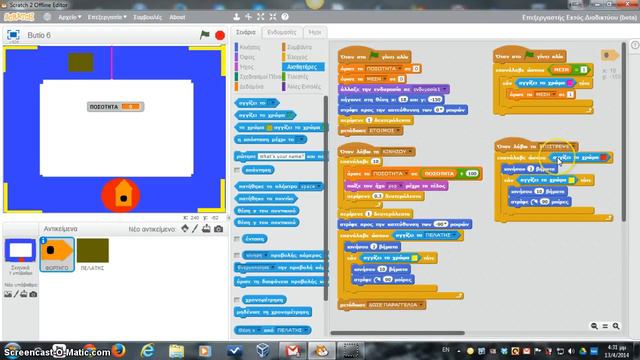The height and width of the screenshot is (360, 640).
Task: Click the globe language icon
Action: (47, 17)
